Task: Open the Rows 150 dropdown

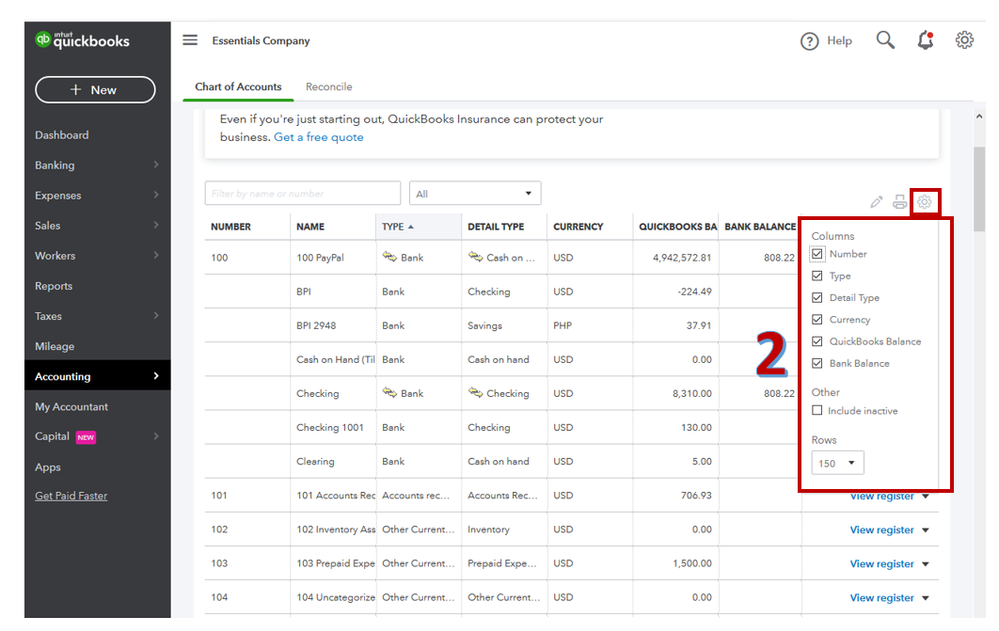Action: 837,463
